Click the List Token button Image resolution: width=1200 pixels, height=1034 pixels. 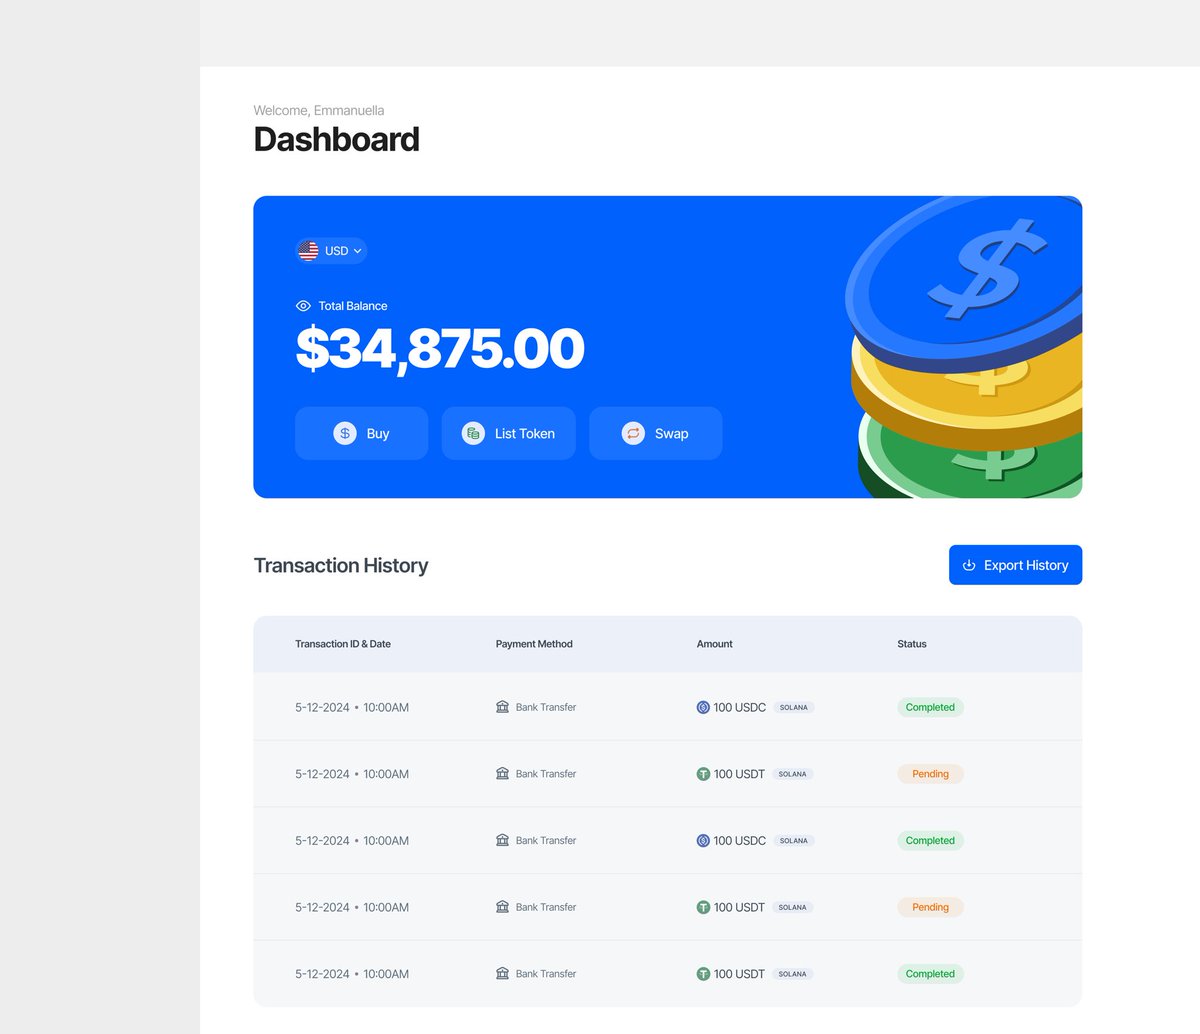pos(508,433)
